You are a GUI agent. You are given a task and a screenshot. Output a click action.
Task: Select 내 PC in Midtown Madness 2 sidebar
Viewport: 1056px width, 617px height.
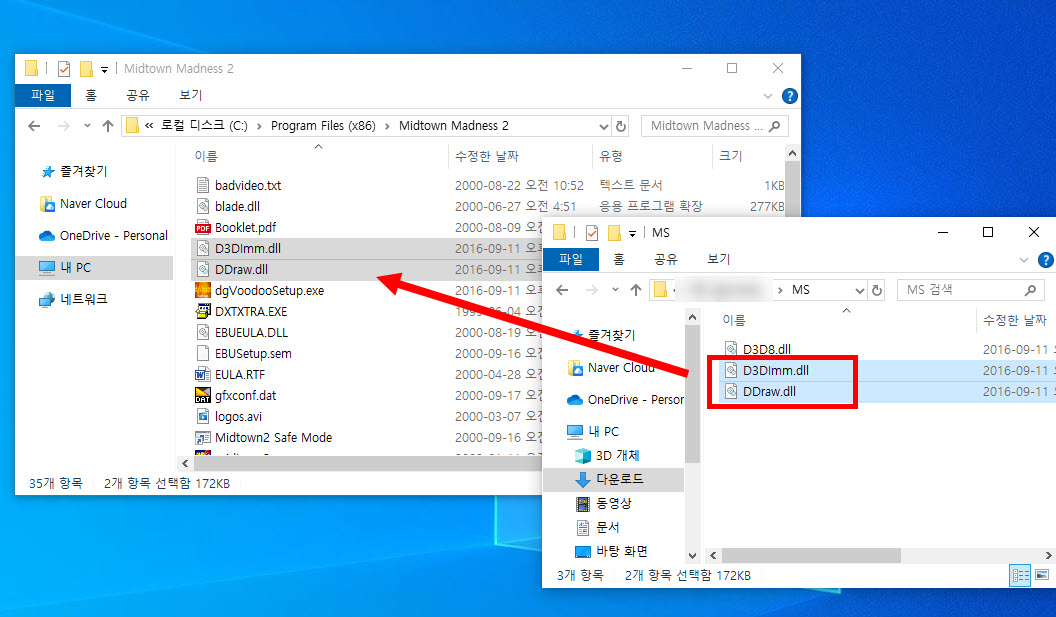[x=94, y=267]
